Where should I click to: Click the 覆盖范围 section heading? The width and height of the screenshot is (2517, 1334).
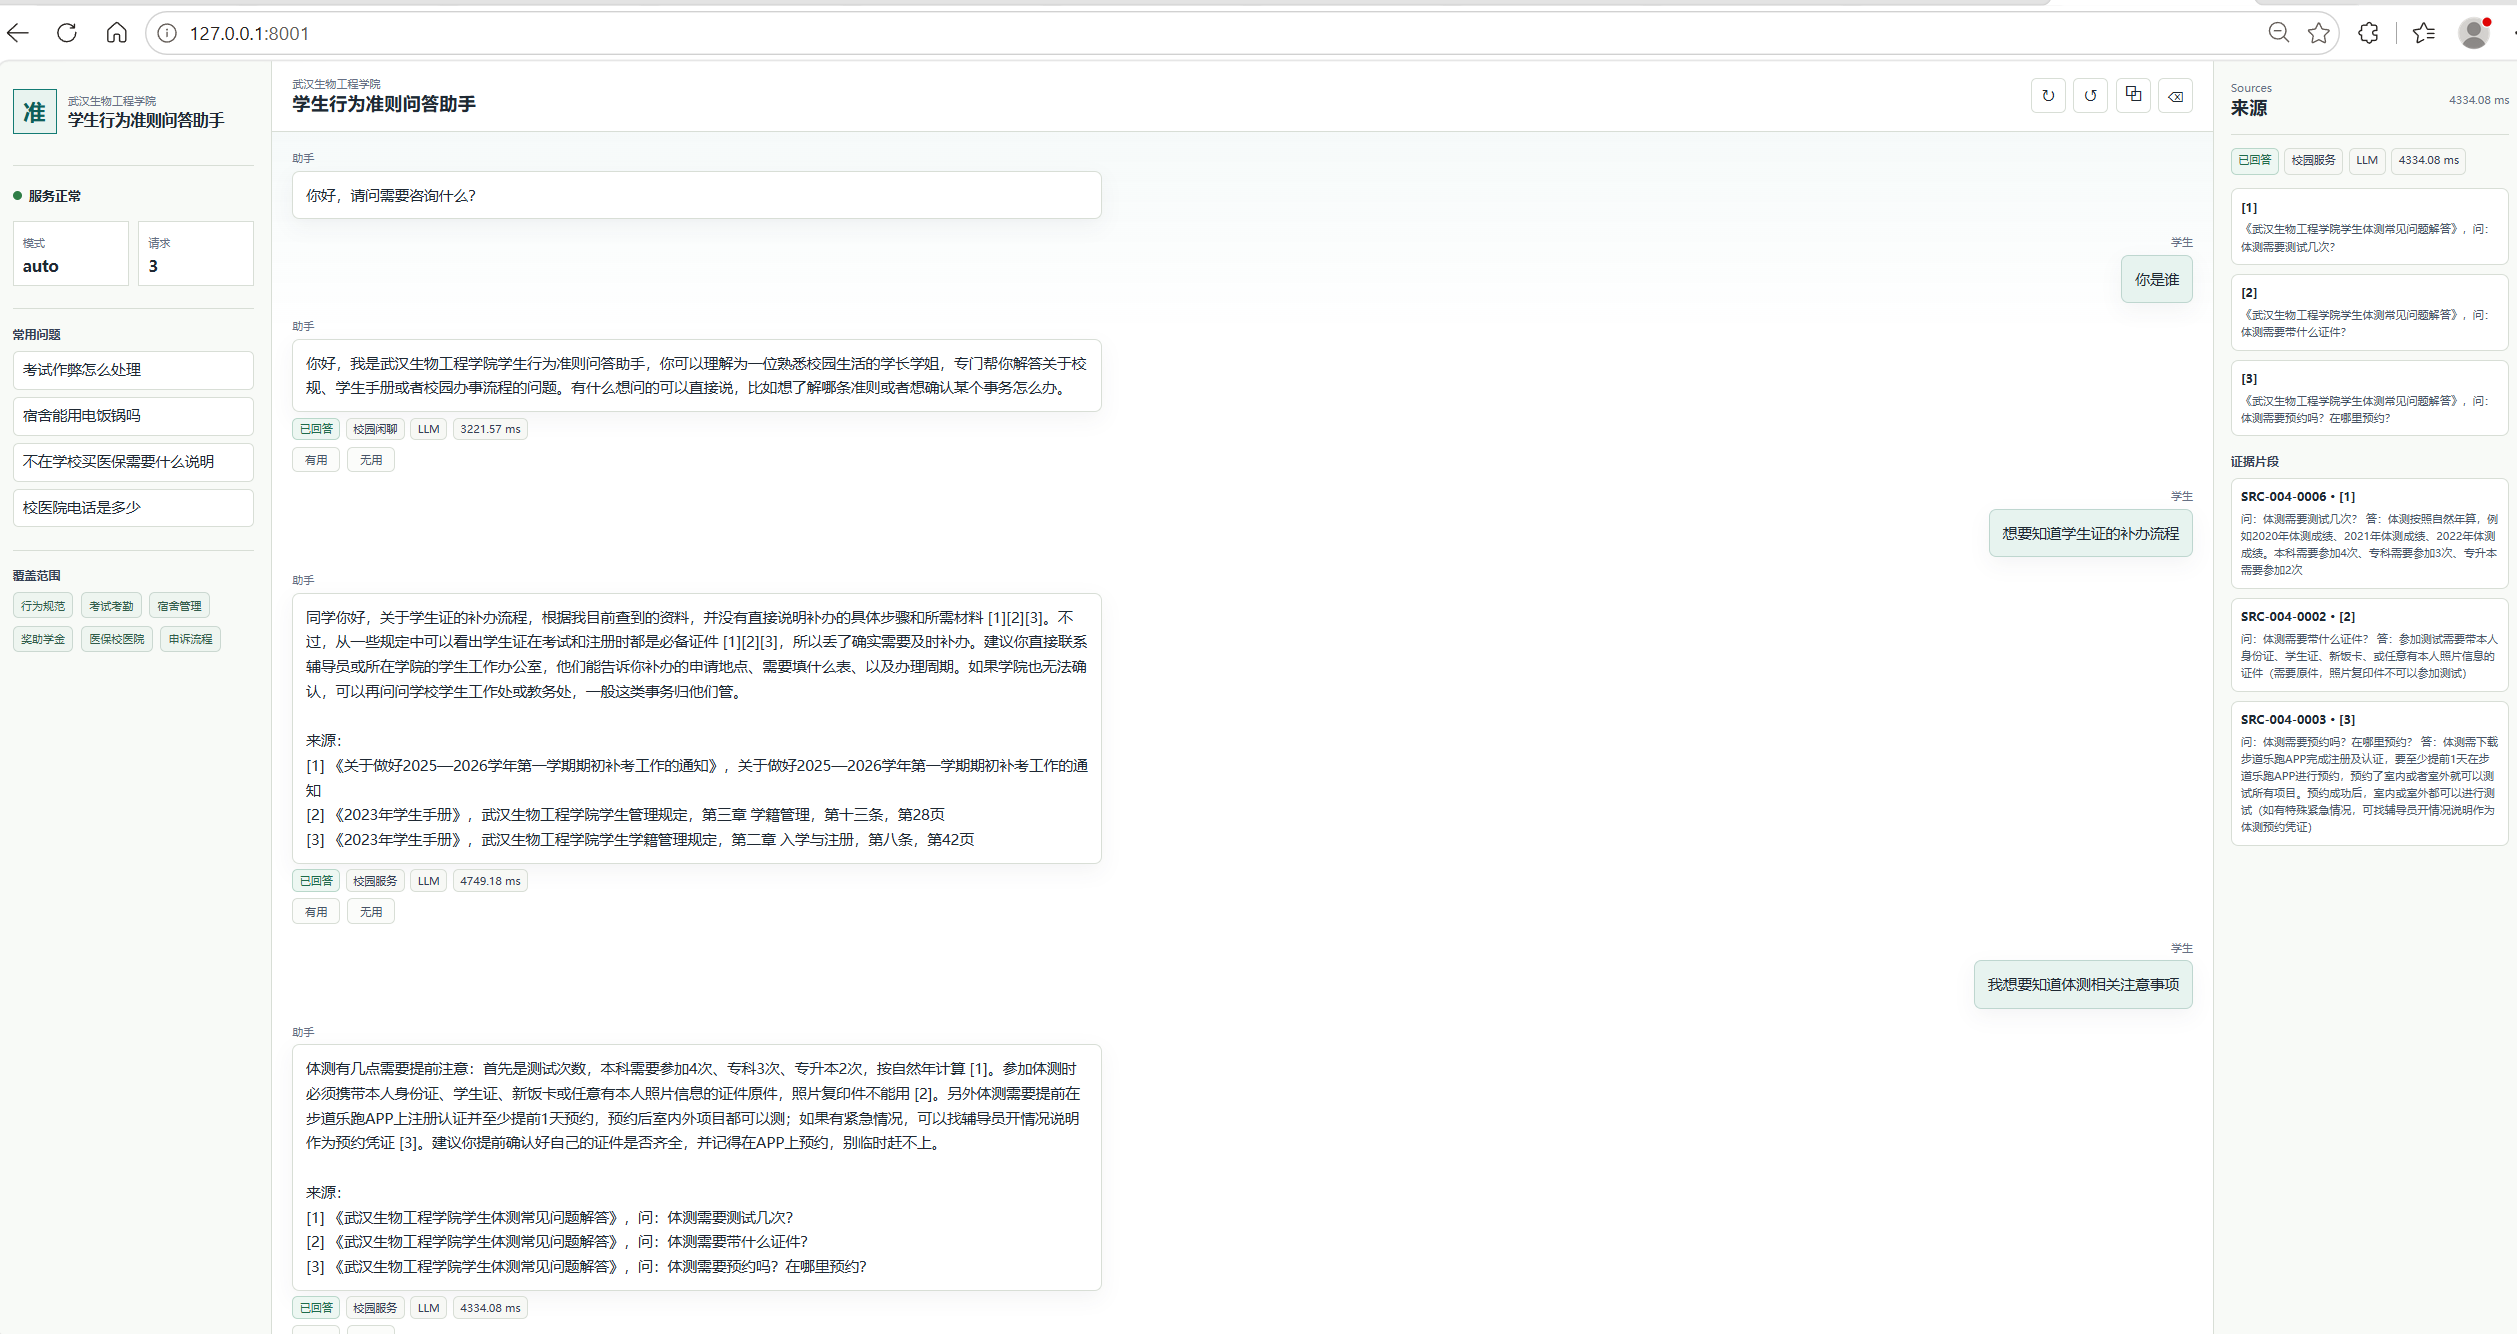36,576
